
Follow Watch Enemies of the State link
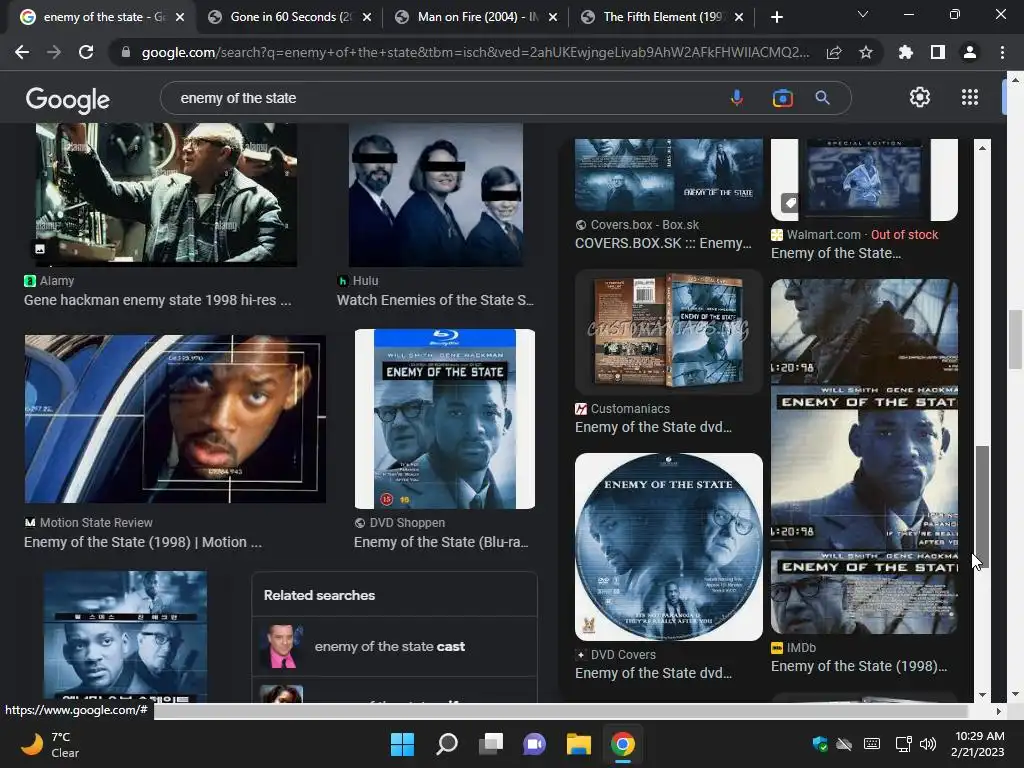(x=435, y=300)
